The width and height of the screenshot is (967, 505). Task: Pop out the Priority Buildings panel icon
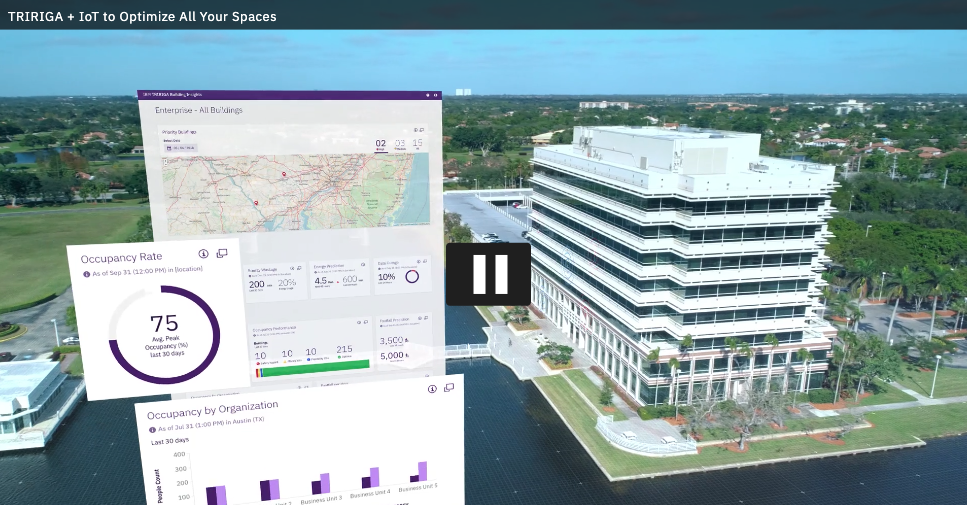tap(422, 130)
